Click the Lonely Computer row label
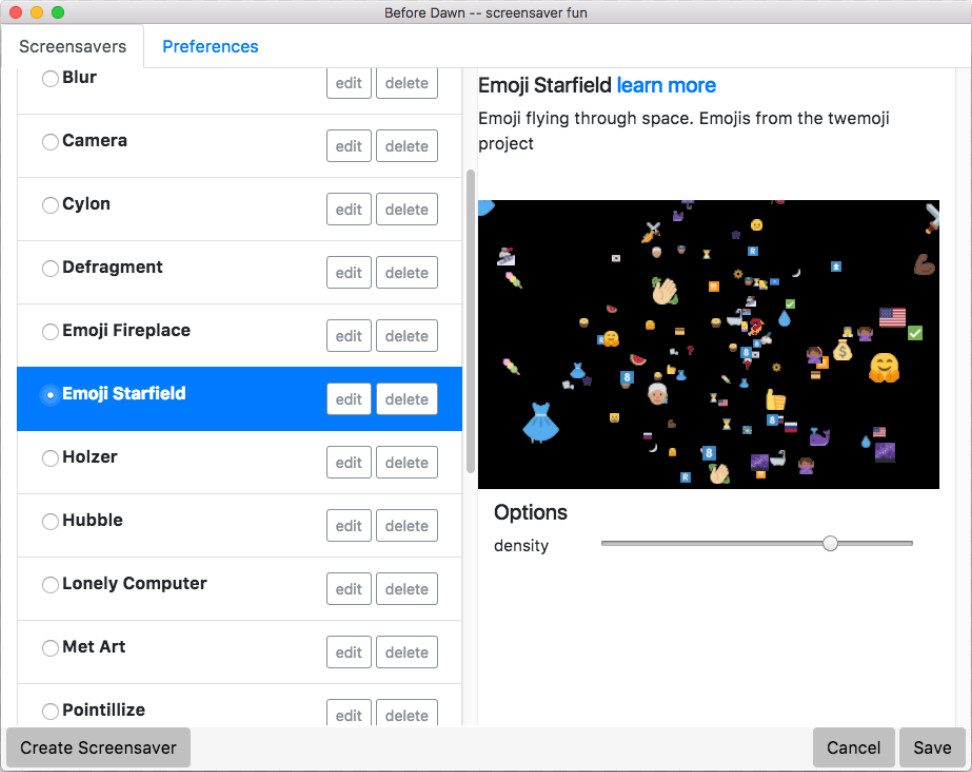Screen dimensions: 972x772 135,583
